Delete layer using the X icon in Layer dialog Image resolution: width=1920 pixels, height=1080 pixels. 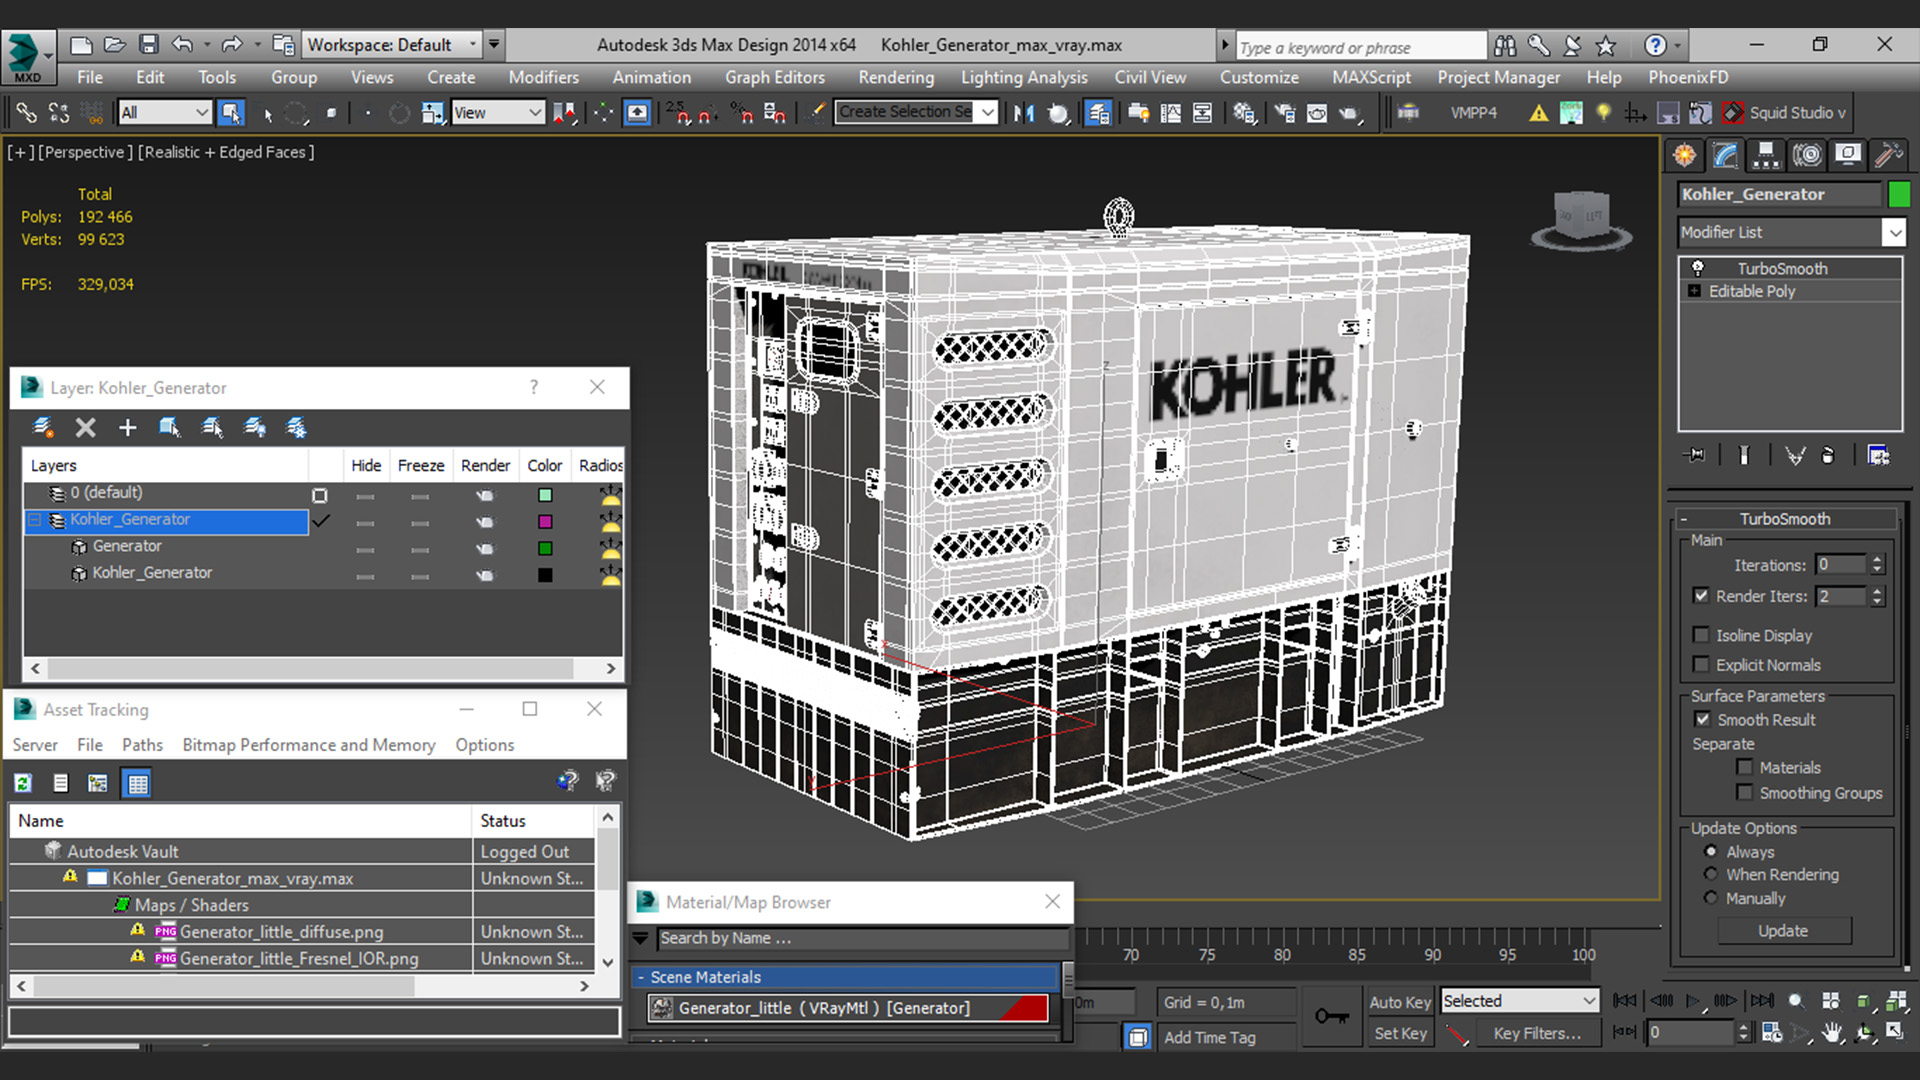click(86, 428)
